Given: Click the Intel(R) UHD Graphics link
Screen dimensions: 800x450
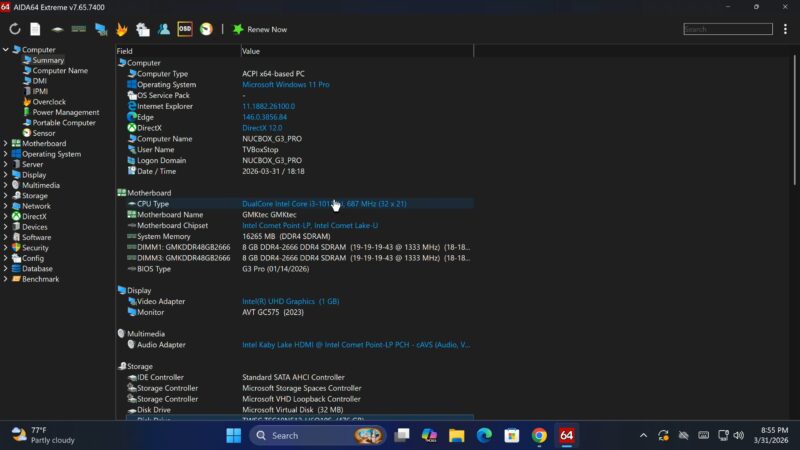Looking at the screenshot, I should click(x=290, y=301).
